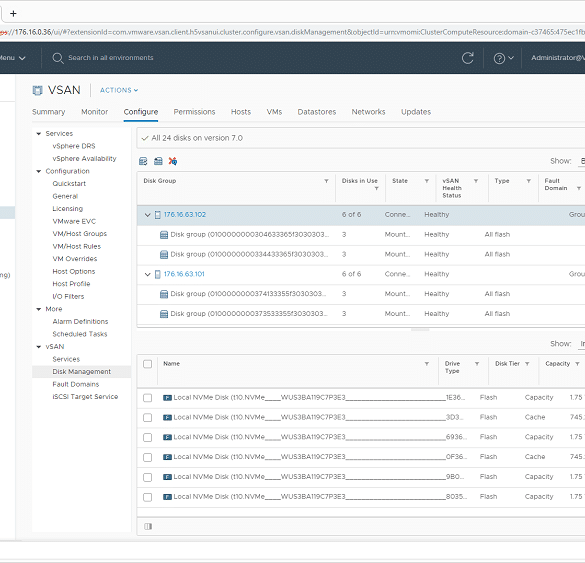Collapse the vSAN tree section
The height and width of the screenshot is (563, 585).
(38, 347)
